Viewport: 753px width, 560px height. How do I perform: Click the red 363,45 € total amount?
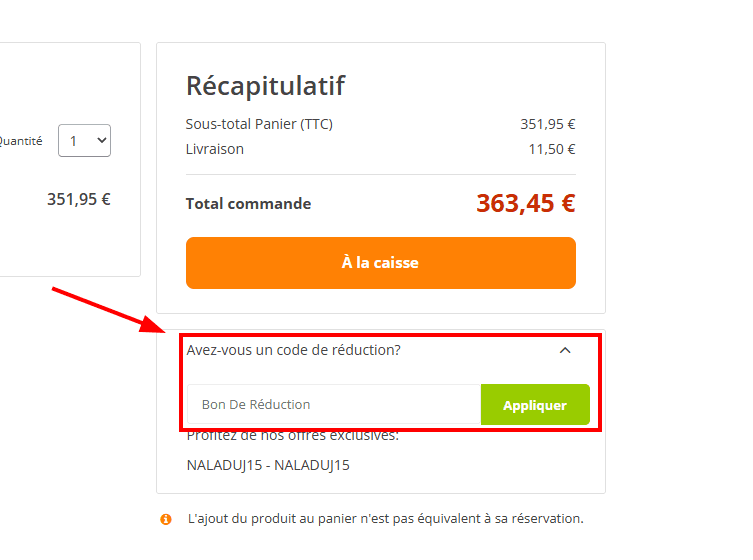[x=525, y=204]
